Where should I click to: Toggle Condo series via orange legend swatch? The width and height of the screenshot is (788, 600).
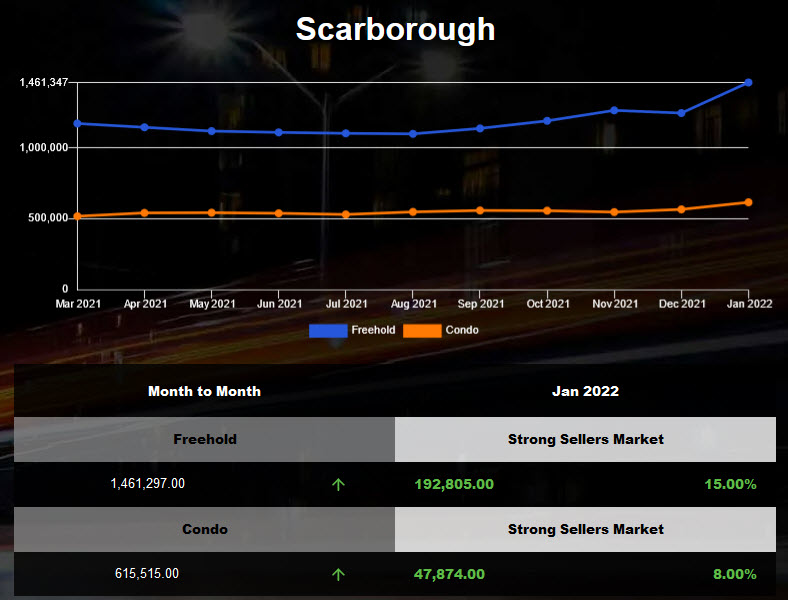coord(422,330)
